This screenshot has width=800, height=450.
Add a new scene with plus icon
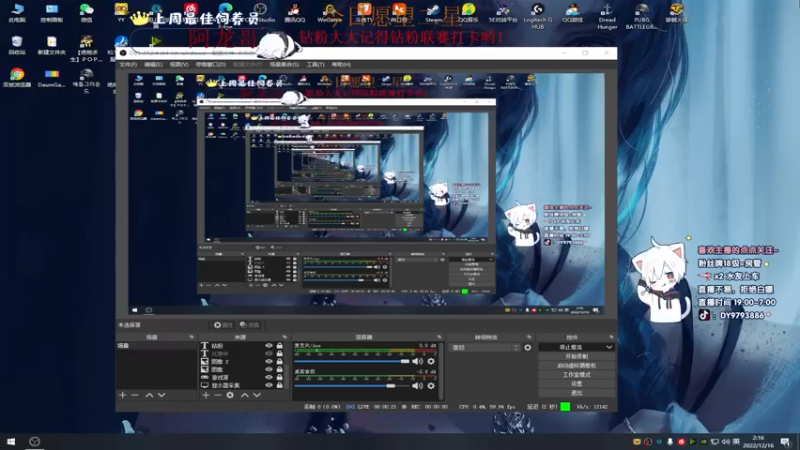(122, 395)
